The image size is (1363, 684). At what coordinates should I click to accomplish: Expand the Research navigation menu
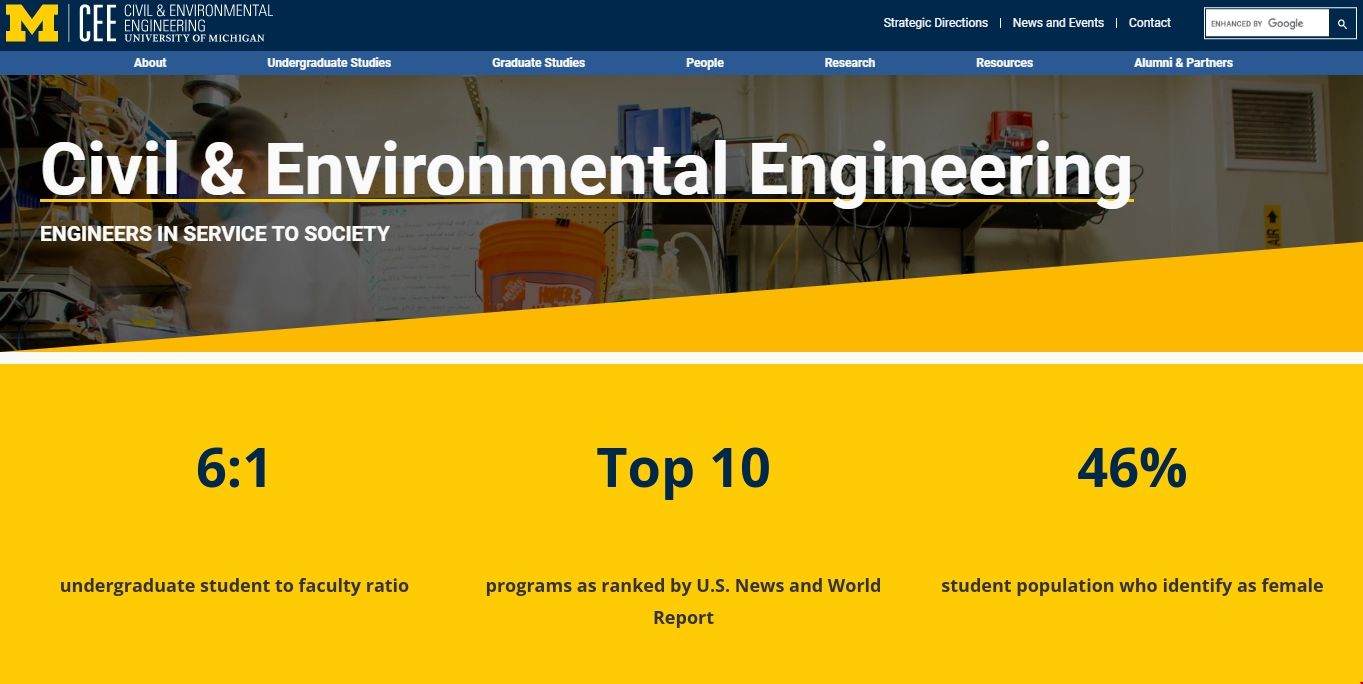pos(849,62)
